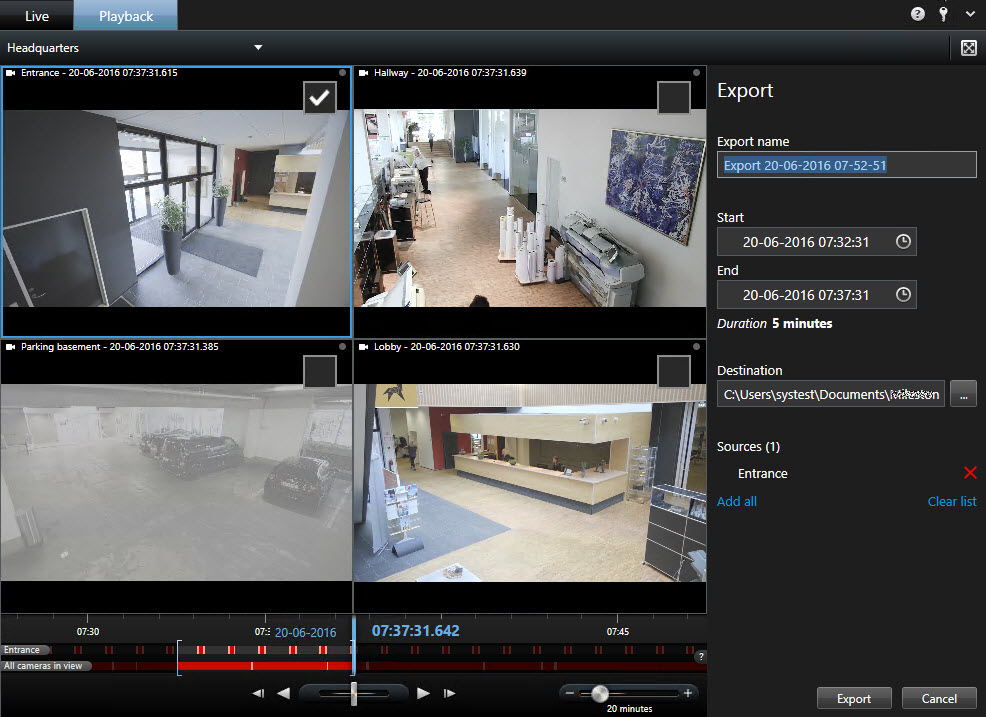Viewport: 986px width, 717px height.
Task: Click the Add all link
Action: 736,501
